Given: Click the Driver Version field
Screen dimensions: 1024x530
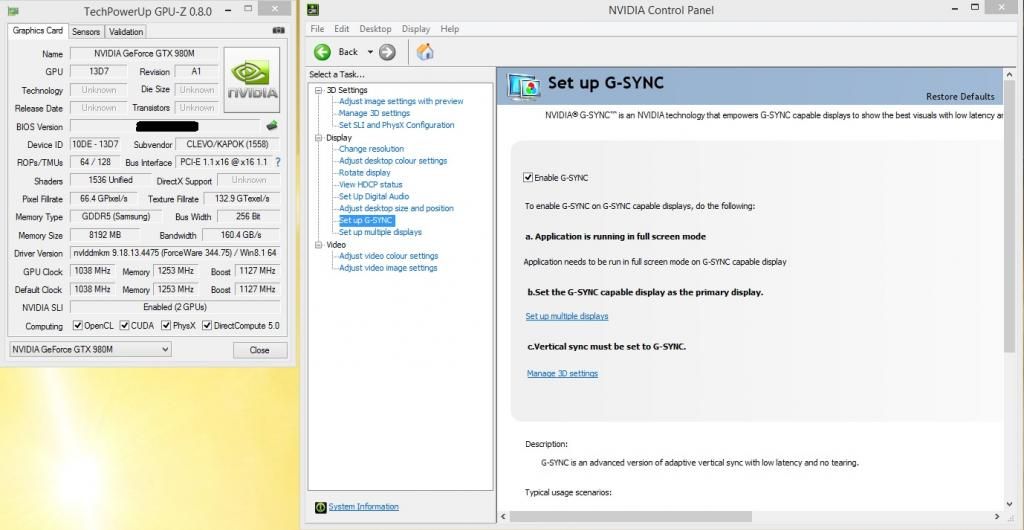Looking at the screenshot, I should pos(175,253).
